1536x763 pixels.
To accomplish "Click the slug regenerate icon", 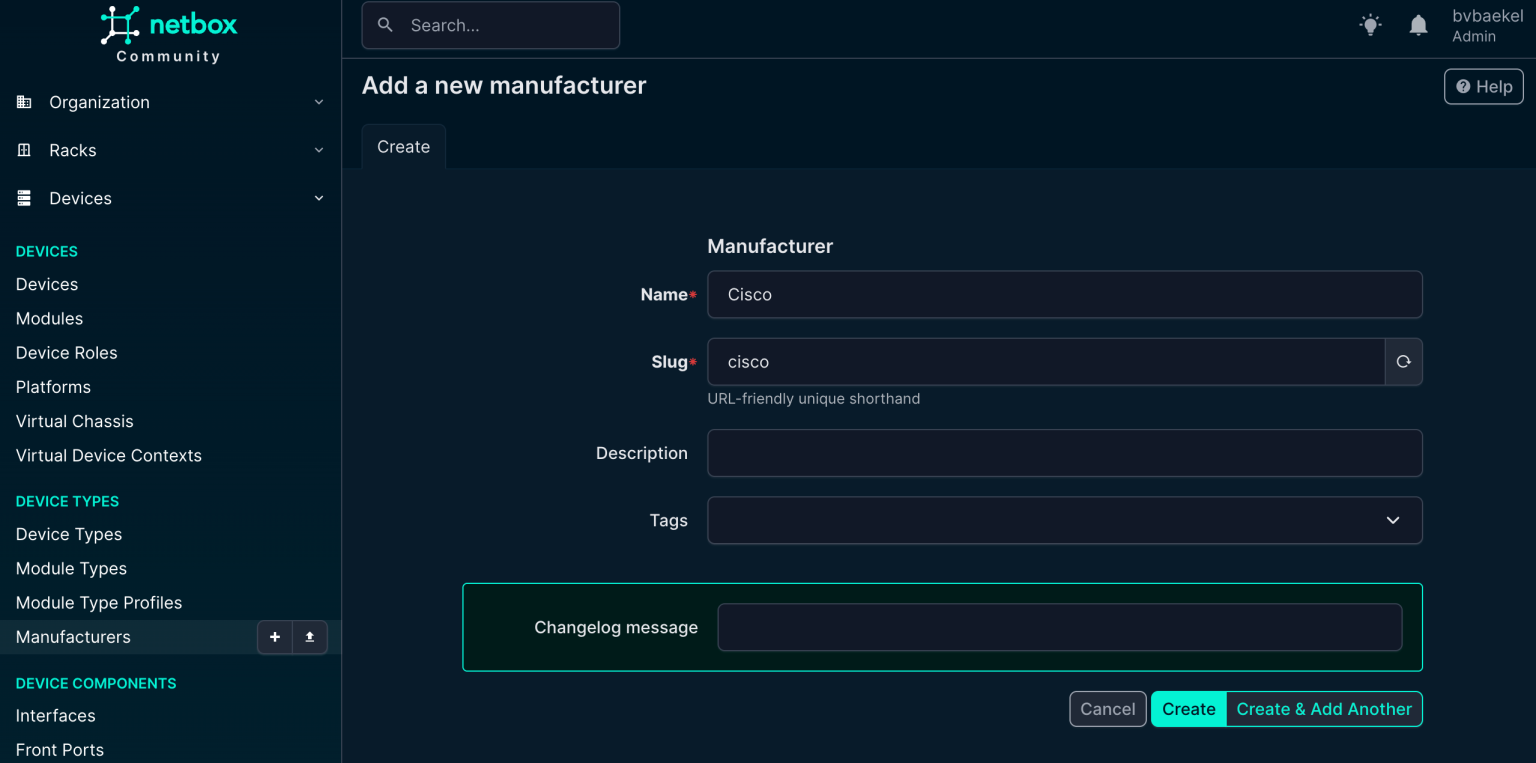I will point(1403,362).
